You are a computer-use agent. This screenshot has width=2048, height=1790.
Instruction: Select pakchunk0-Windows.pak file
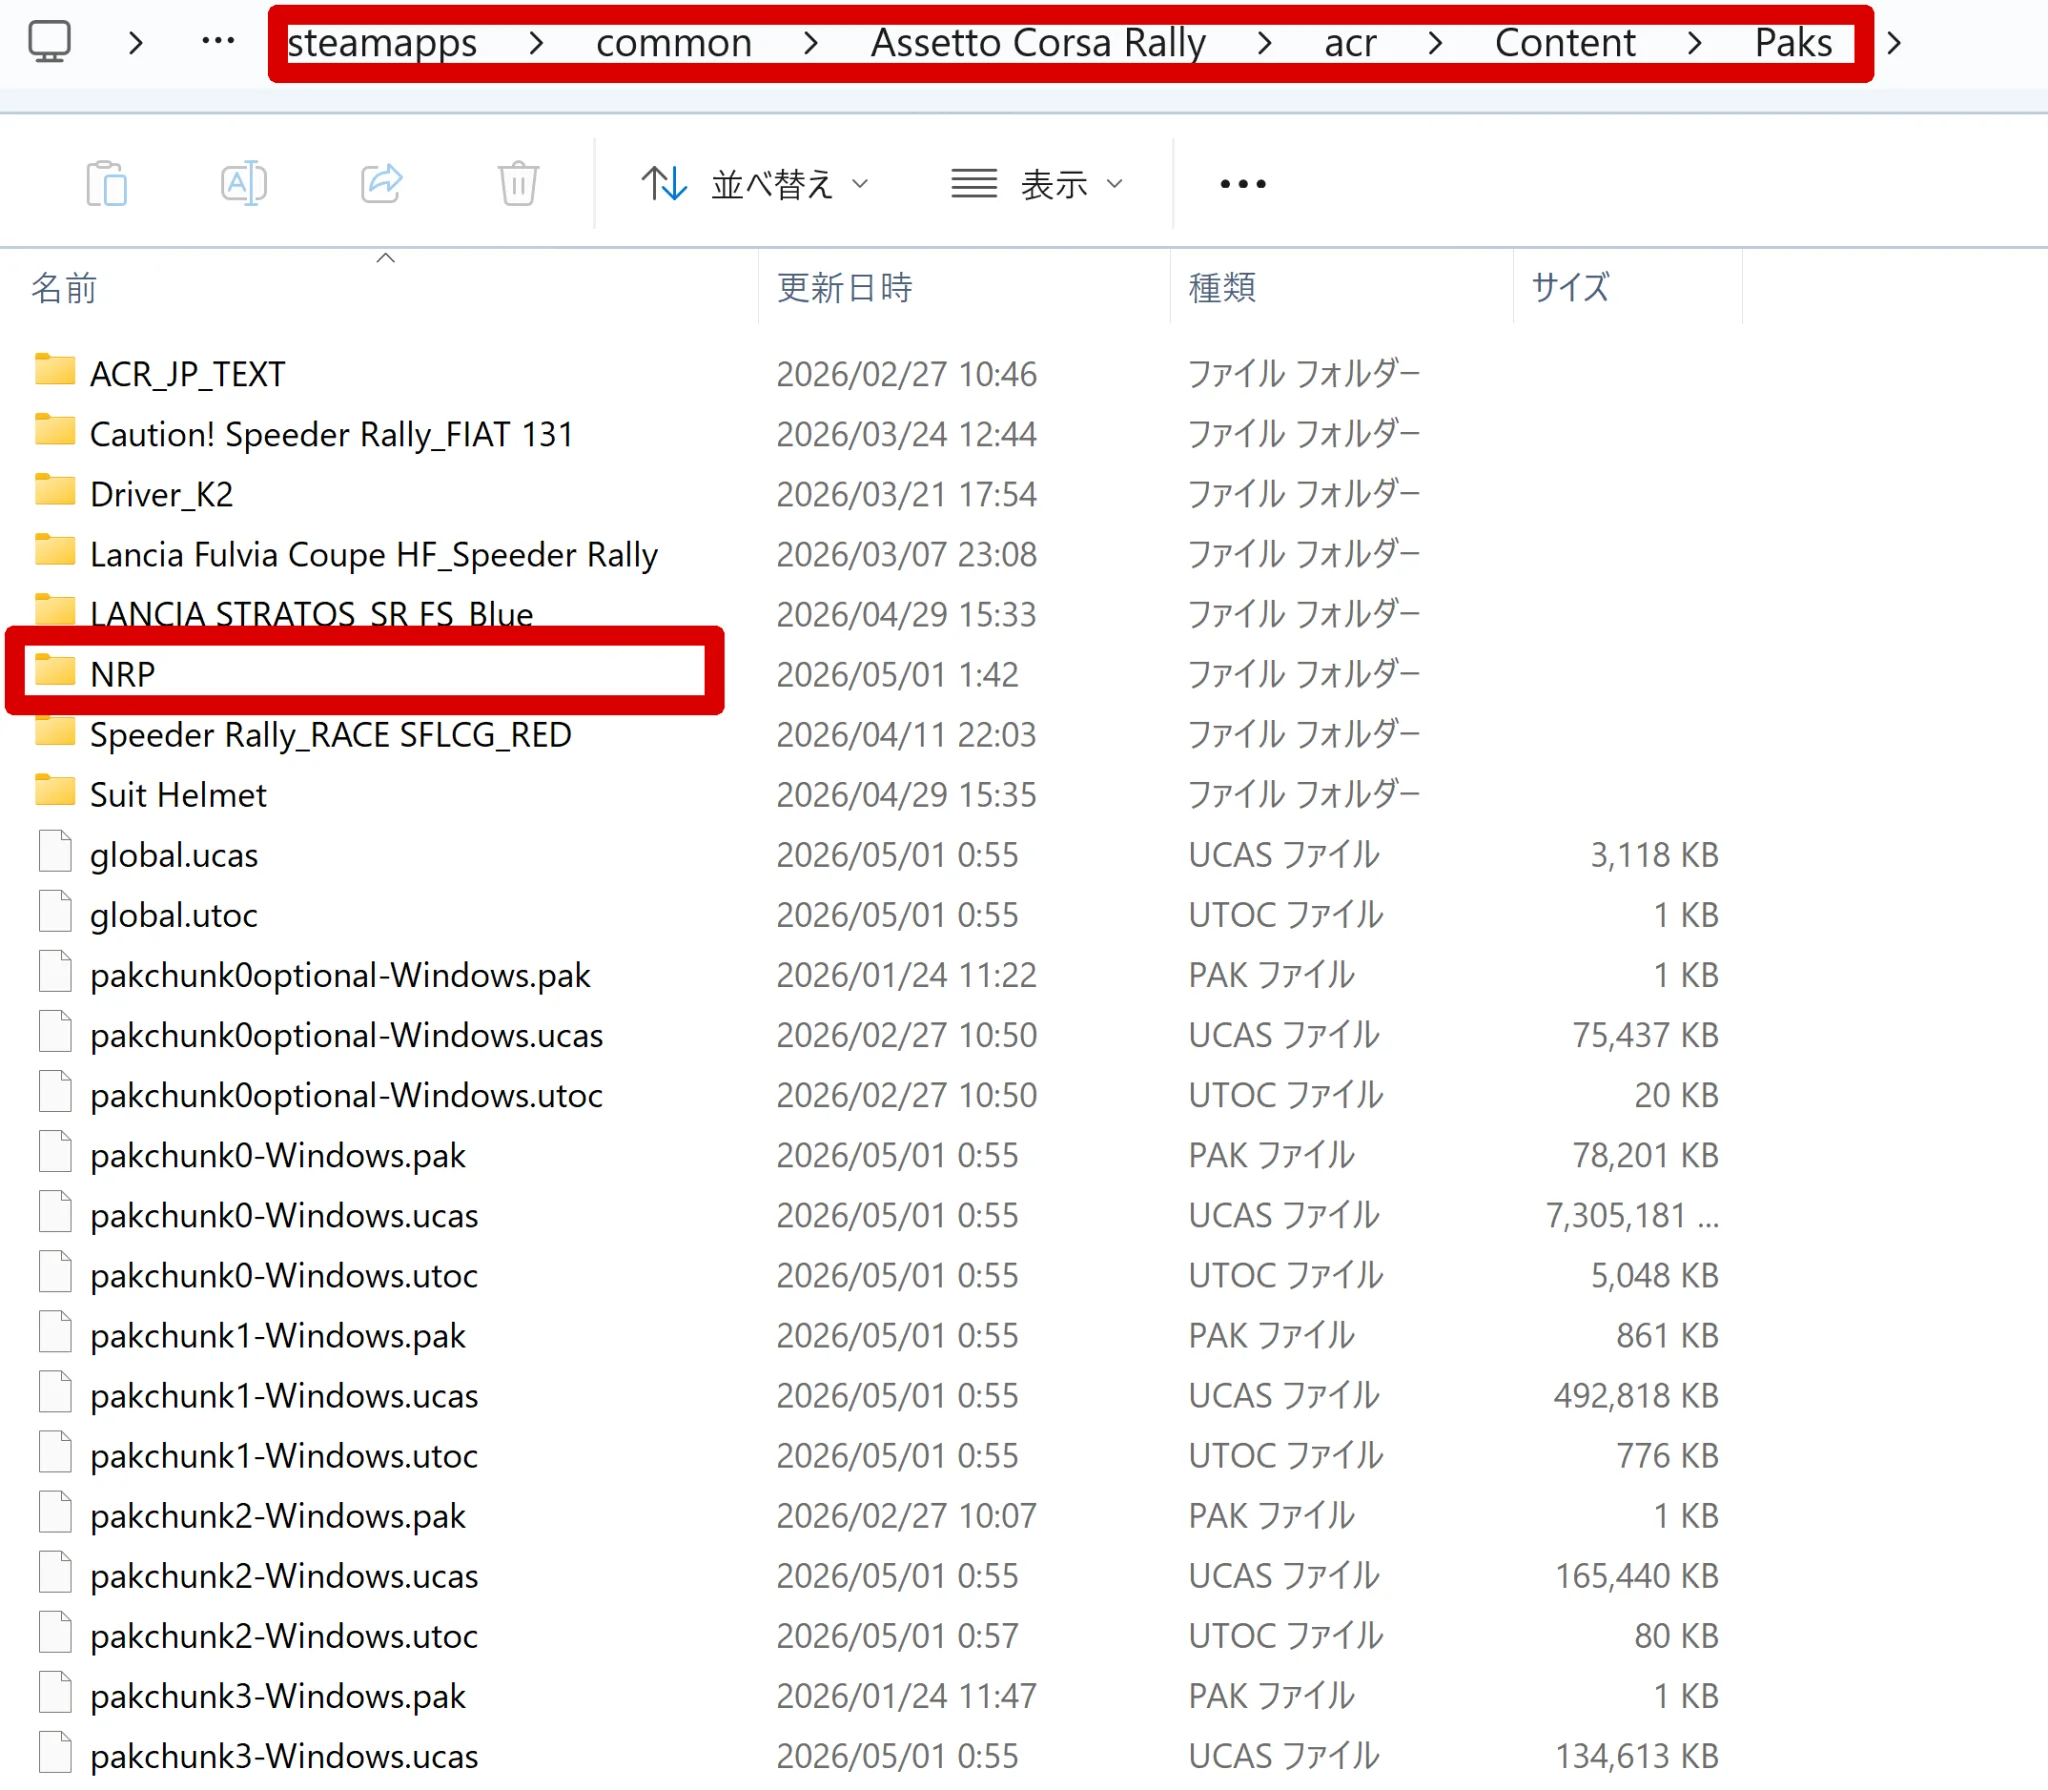[x=278, y=1155]
